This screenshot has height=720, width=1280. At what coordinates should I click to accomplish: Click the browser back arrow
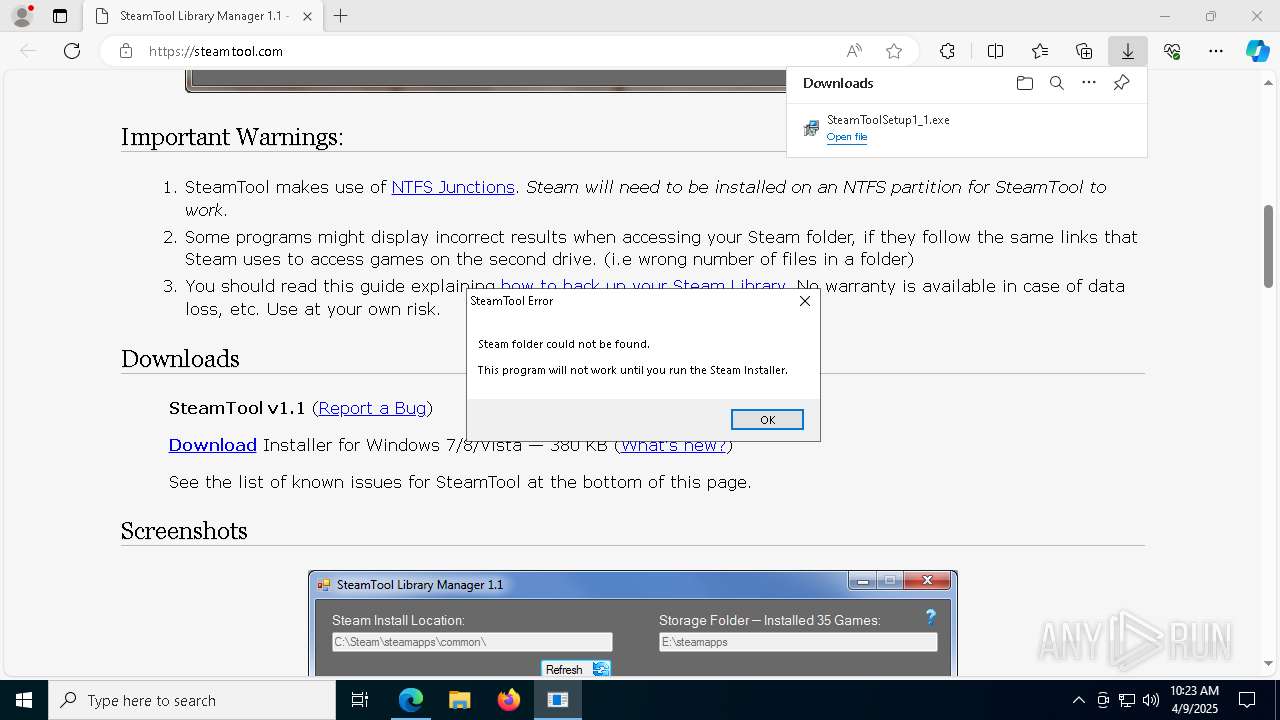pyautogui.click(x=28, y=51)
